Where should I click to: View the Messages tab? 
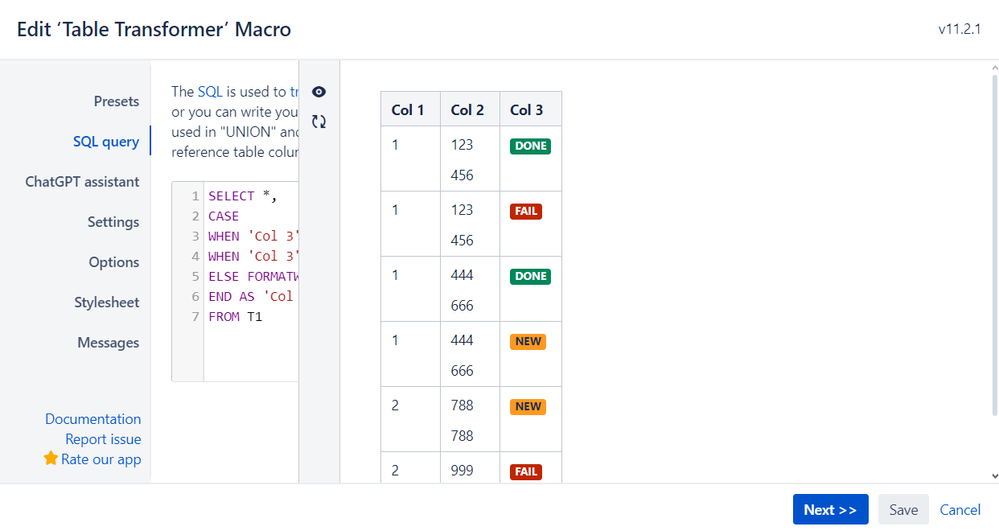(108, 342)
